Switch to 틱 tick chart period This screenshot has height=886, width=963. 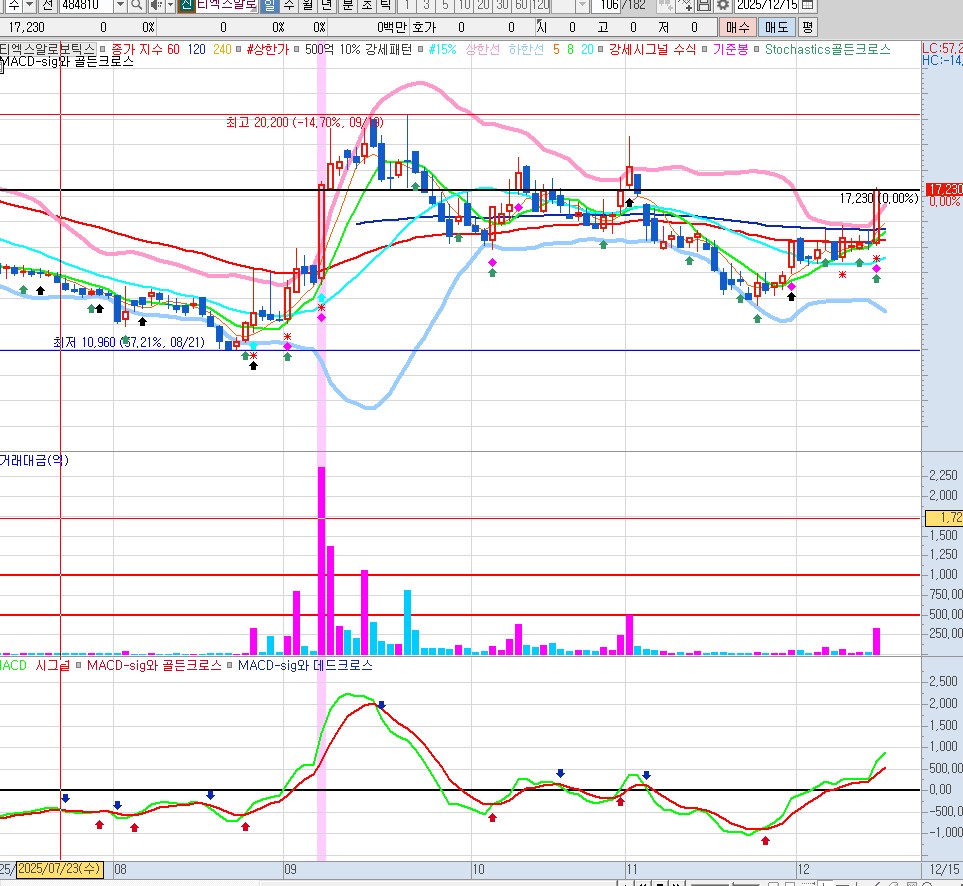pyautogui.click(x=385, y=6)
